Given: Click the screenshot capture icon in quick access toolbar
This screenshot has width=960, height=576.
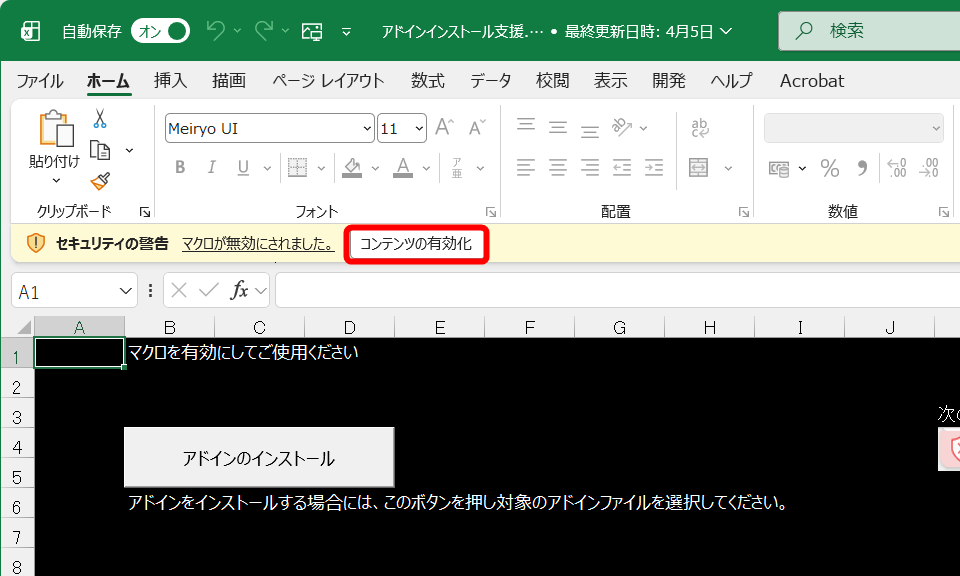Looking at the screenshot, I should coord(312,31).
